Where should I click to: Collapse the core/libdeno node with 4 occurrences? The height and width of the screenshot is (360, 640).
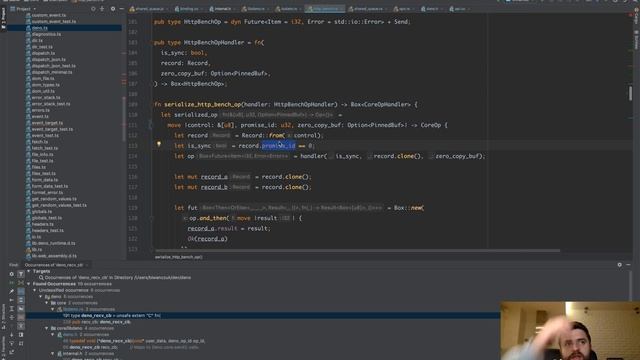pyautogui.click(x=47, y=328)
